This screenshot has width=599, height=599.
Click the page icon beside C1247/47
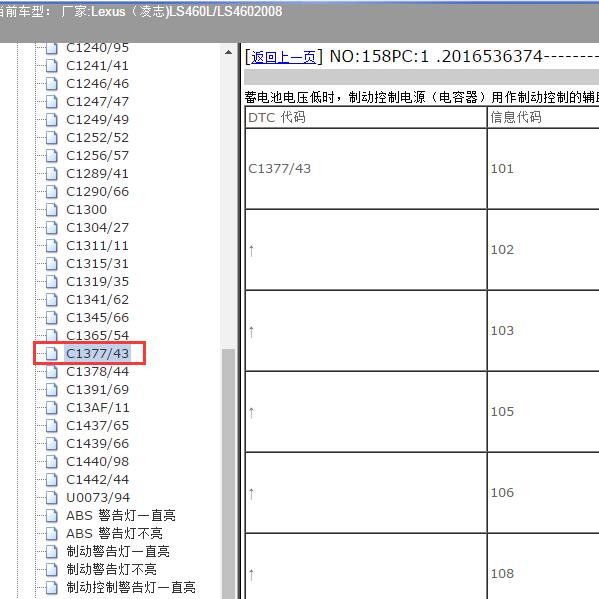(52, 102)
